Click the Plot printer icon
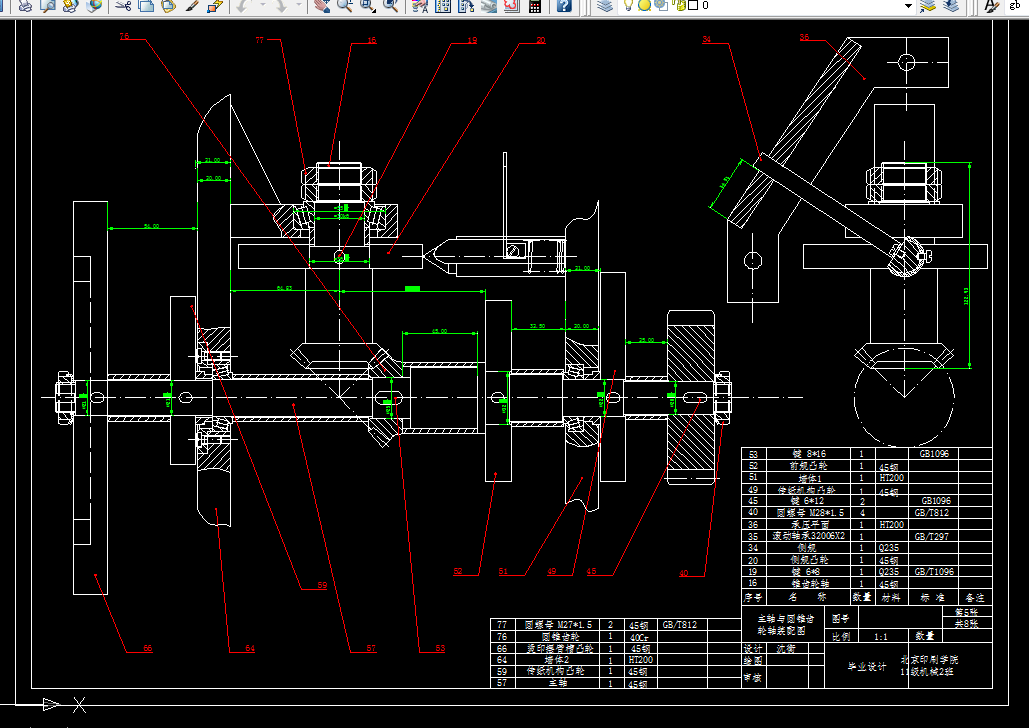 click(x=25, y=6)
